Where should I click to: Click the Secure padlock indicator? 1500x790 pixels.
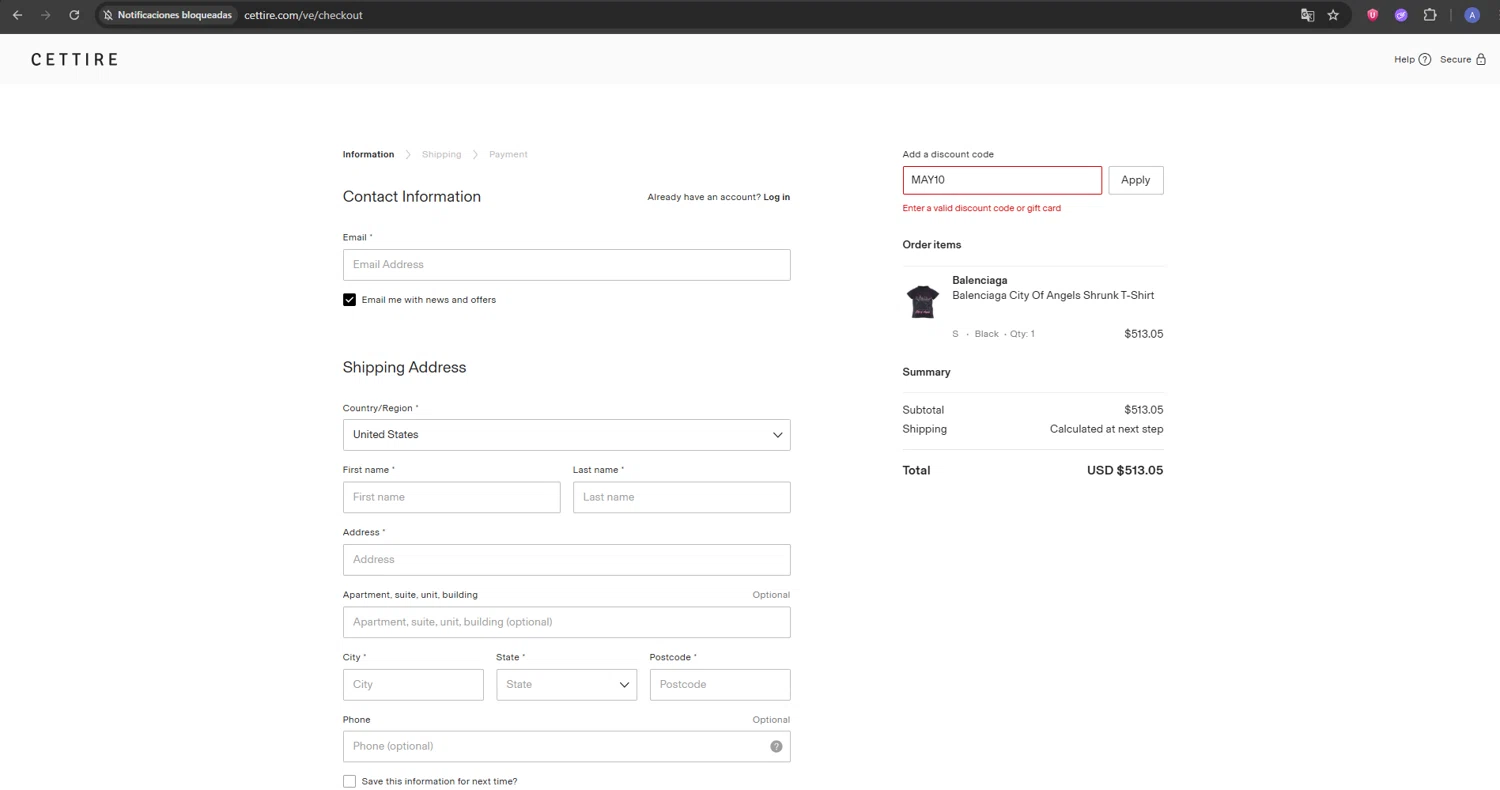click(x=1463, y=59)
